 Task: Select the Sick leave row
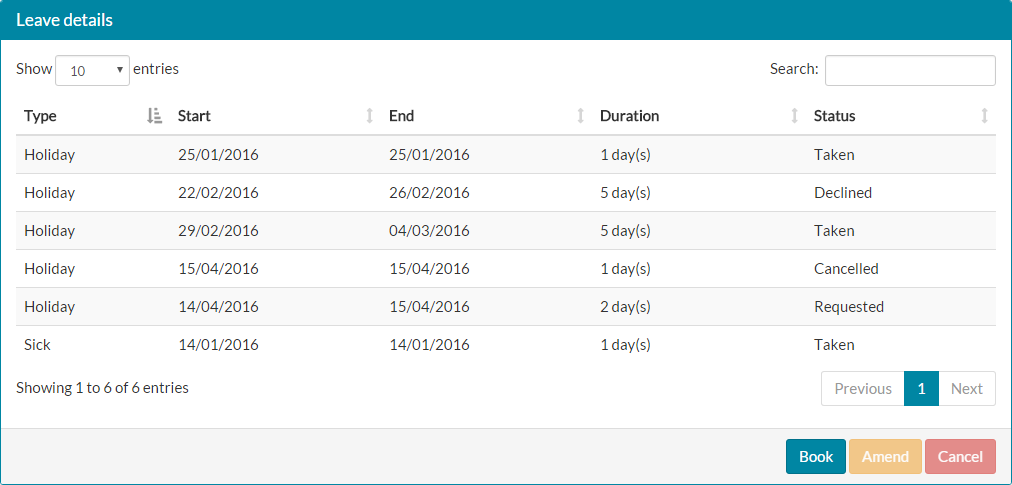tap(505, 345)
